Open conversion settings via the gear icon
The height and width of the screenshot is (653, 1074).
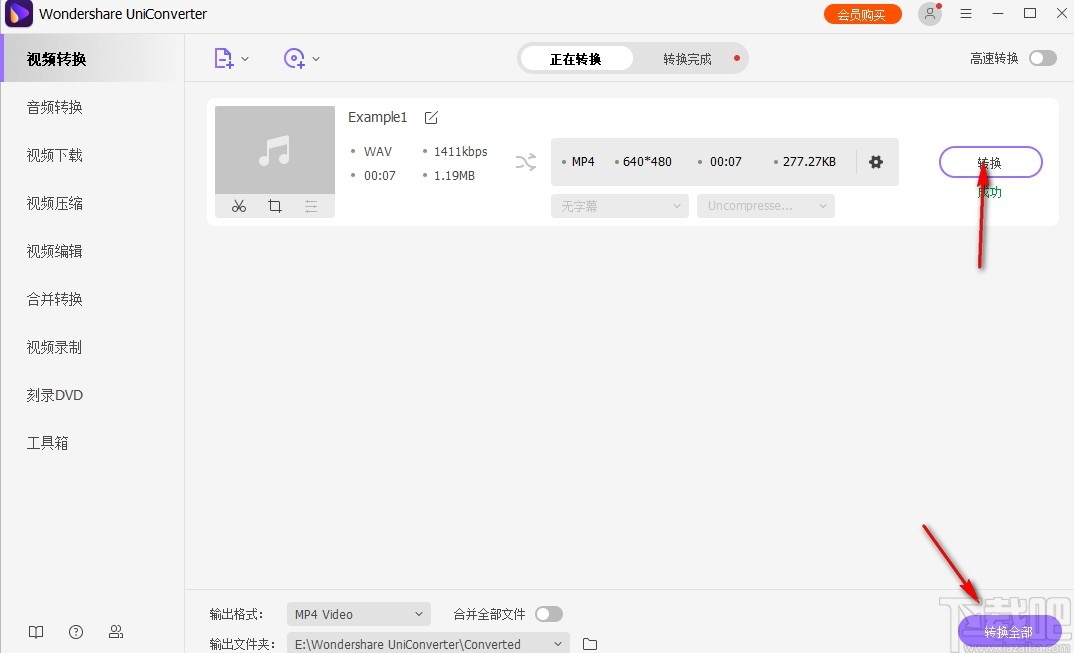(x=875, y=161)
